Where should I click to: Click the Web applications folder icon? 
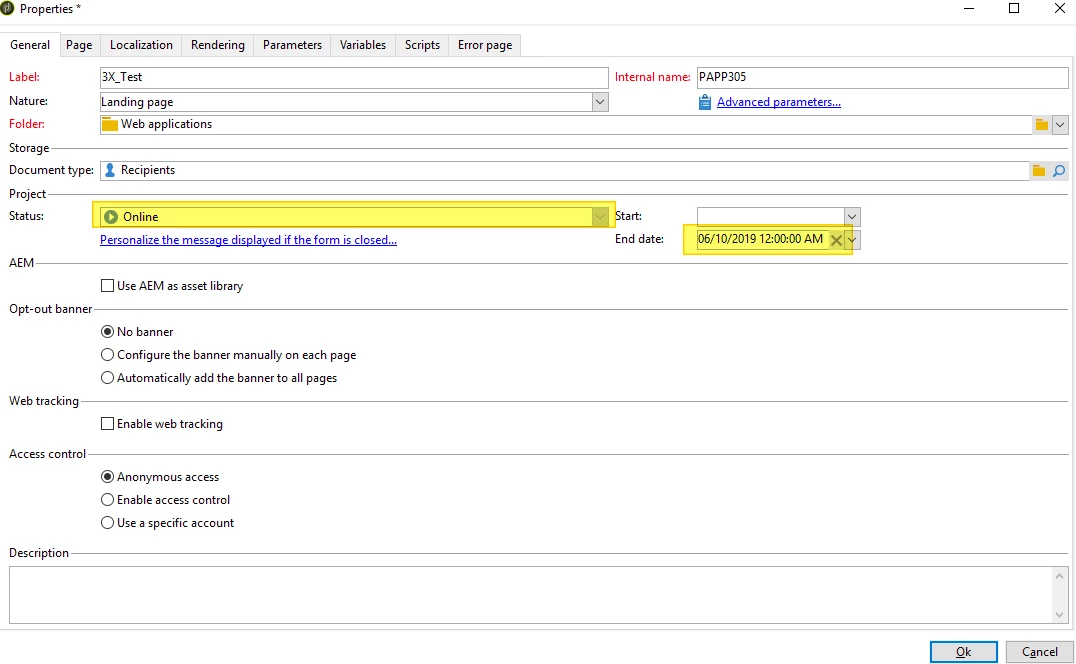110,124
